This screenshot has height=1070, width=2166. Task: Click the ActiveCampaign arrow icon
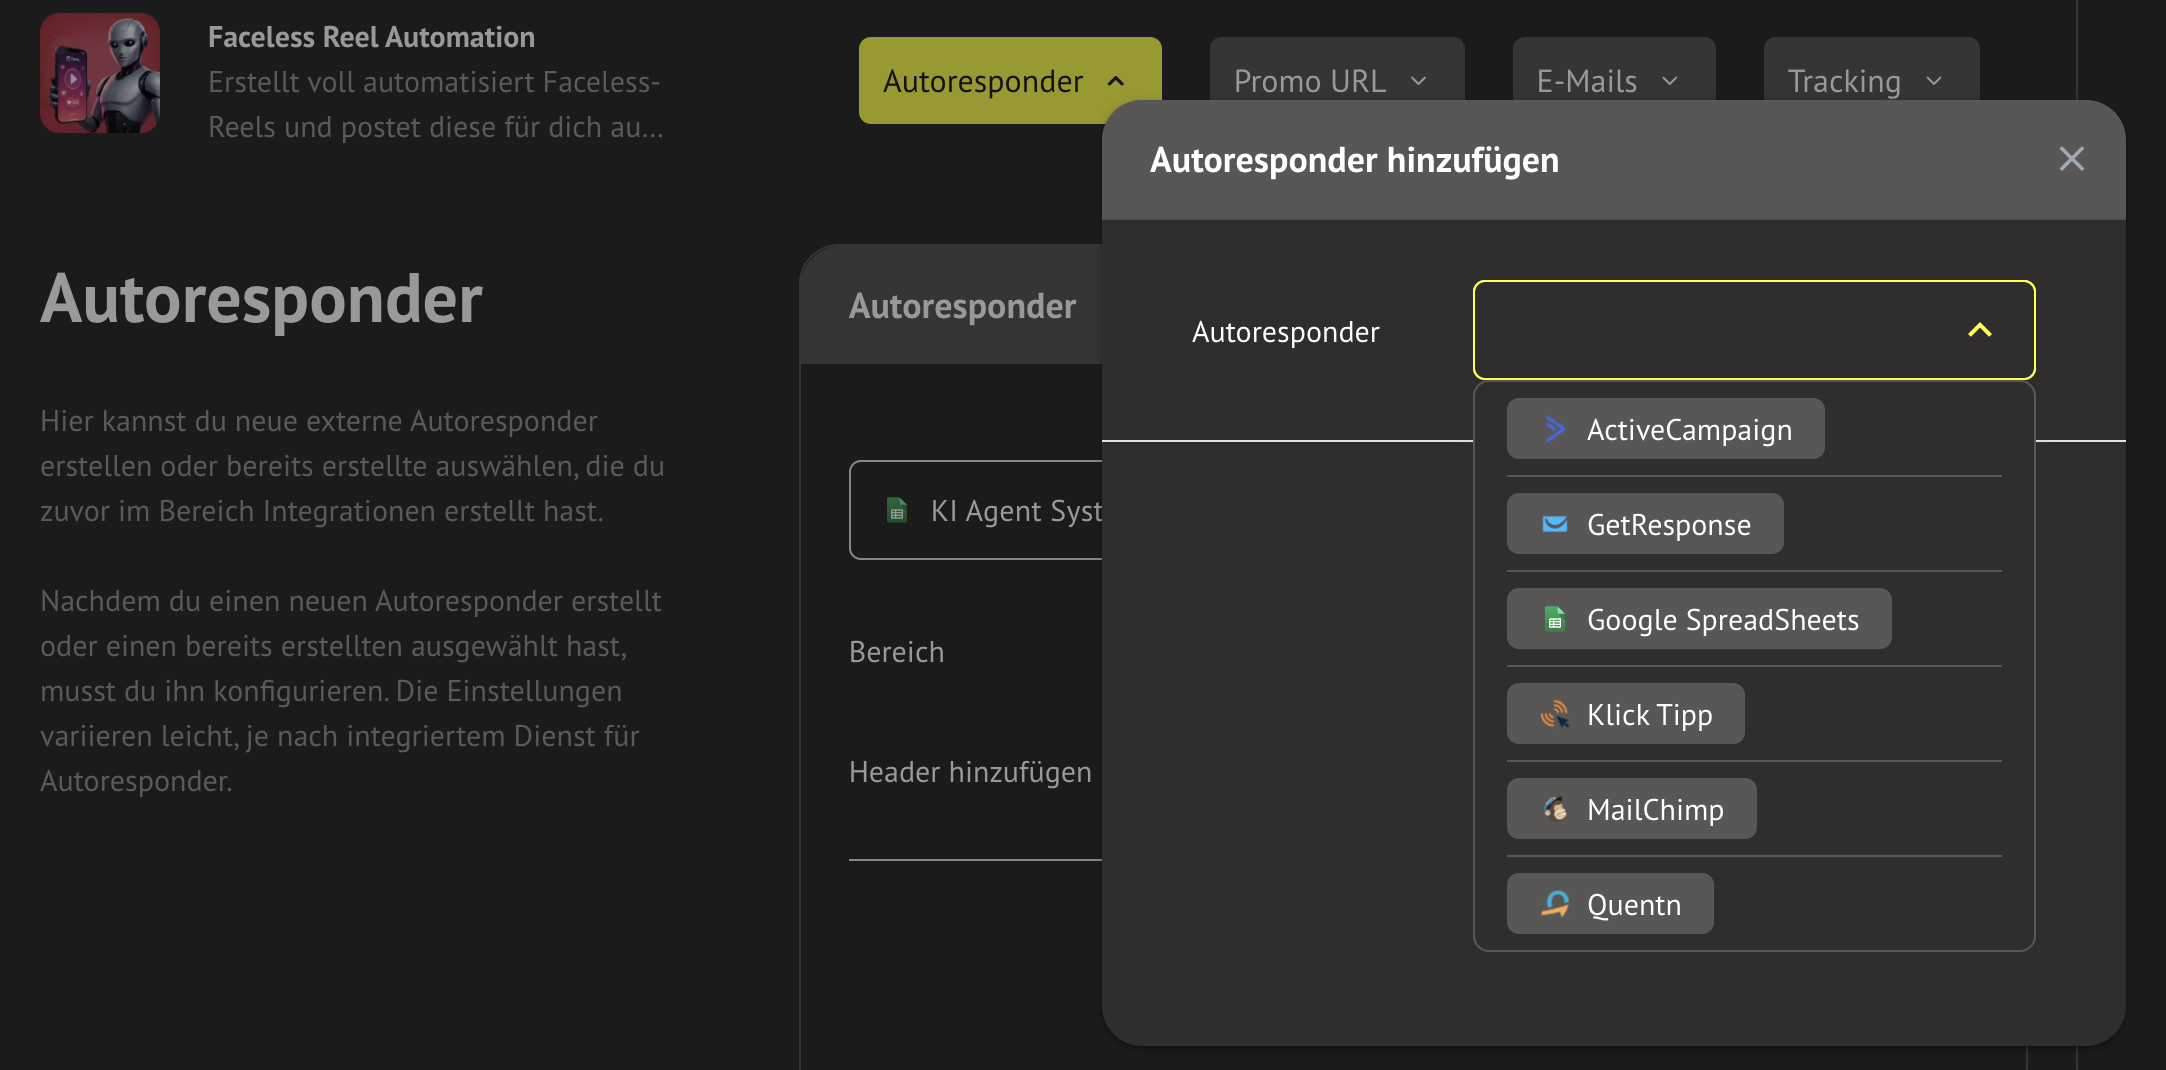1554,429
